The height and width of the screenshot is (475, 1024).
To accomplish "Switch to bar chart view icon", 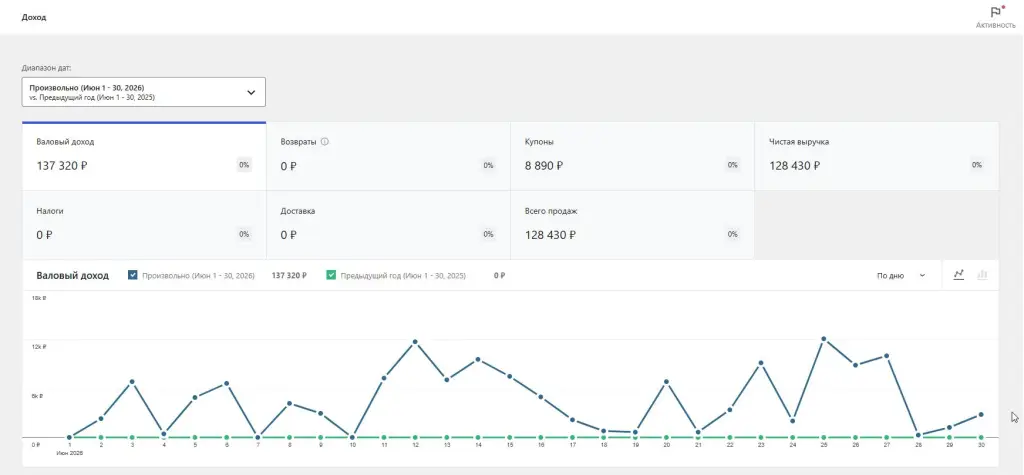I will coord(982,275).
